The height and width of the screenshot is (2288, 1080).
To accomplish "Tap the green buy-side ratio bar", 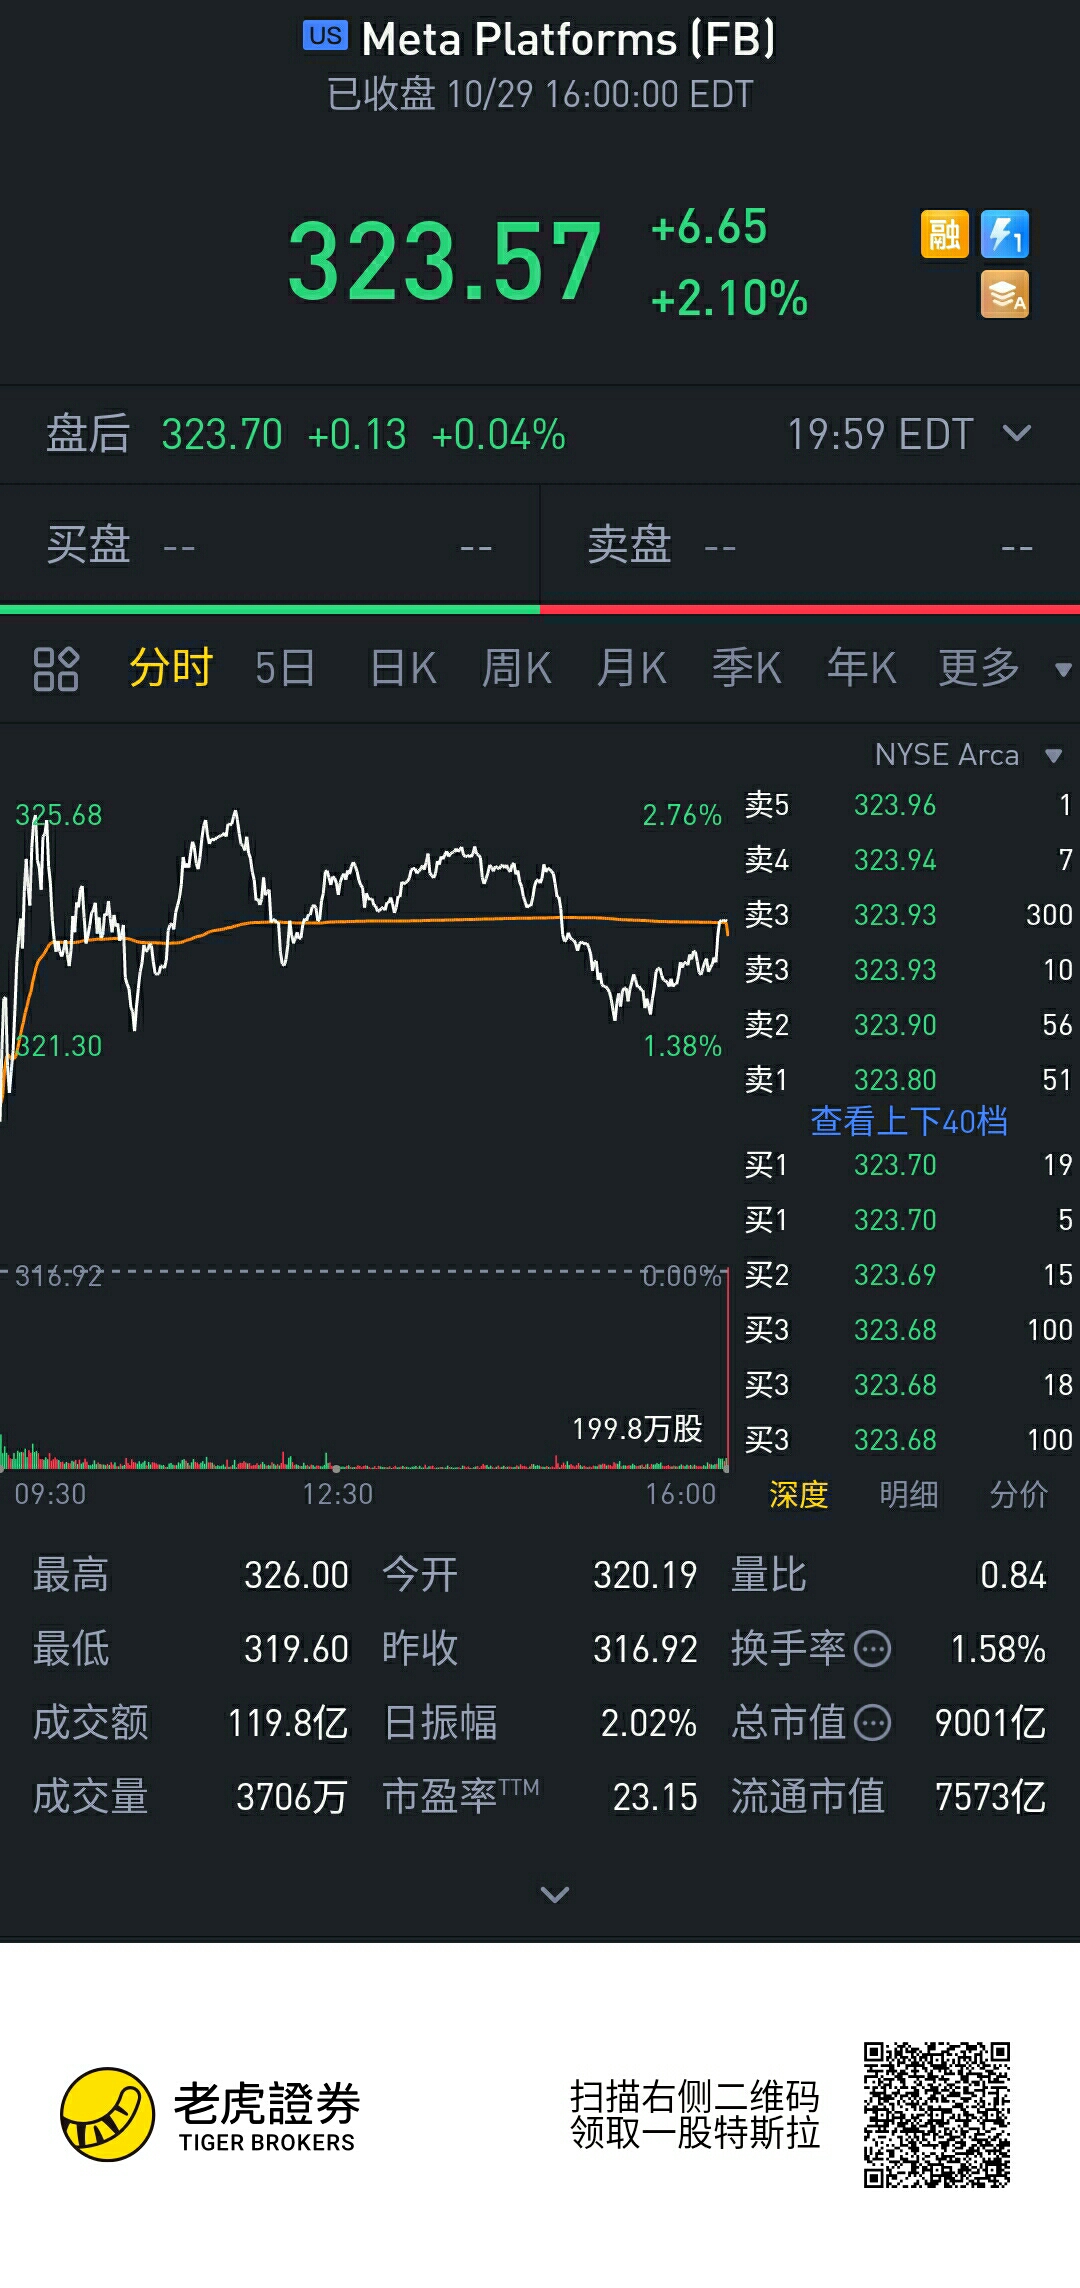I will pyautogui.click(x=270, y=609).
